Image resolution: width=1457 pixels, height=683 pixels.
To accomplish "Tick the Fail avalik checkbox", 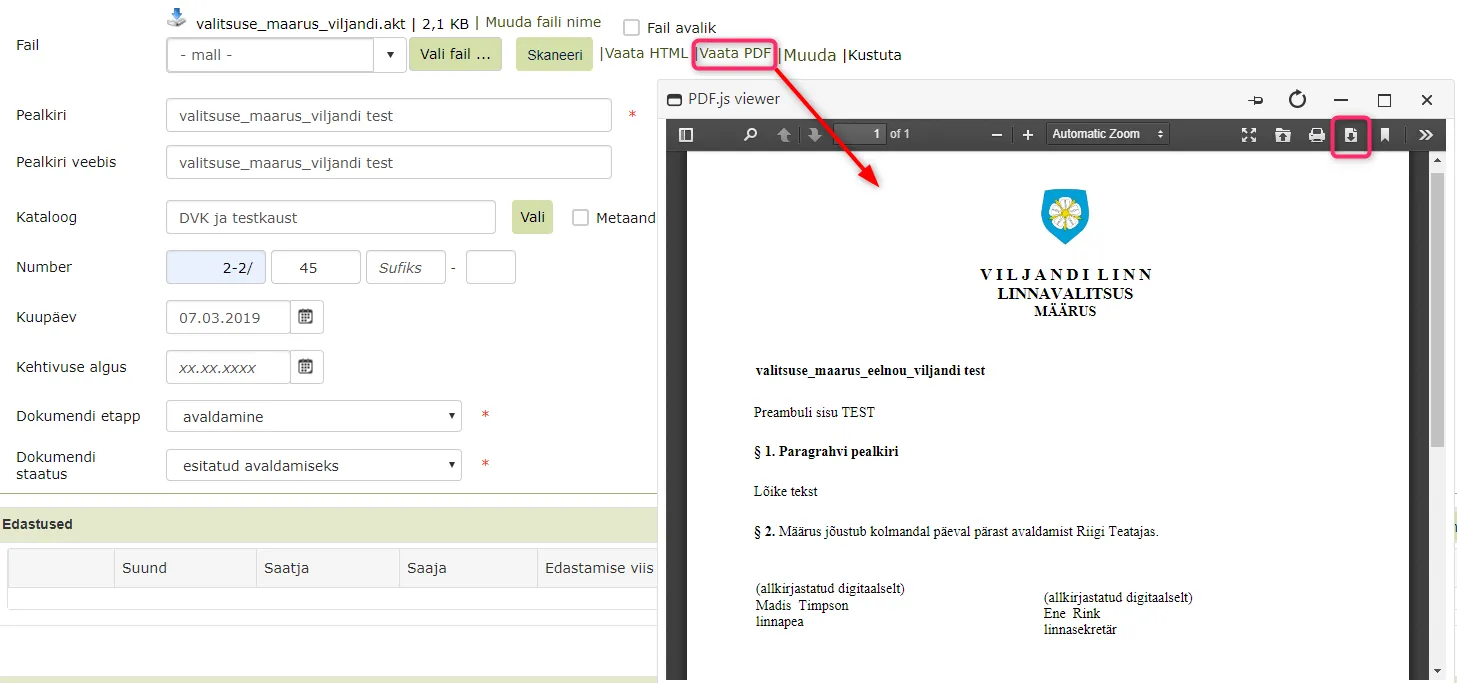I will [x=631, y=28].
